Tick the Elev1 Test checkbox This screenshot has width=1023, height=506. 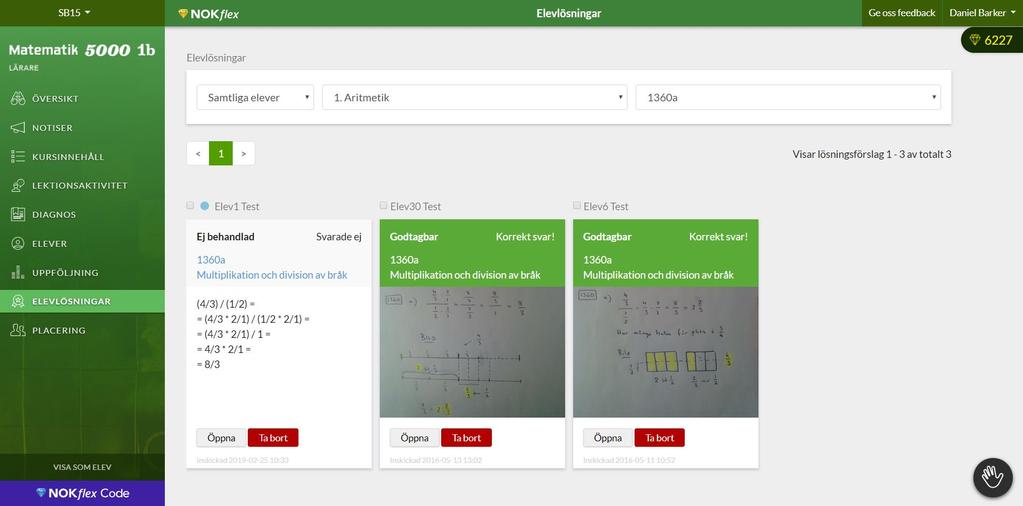[x=191, y=205]
